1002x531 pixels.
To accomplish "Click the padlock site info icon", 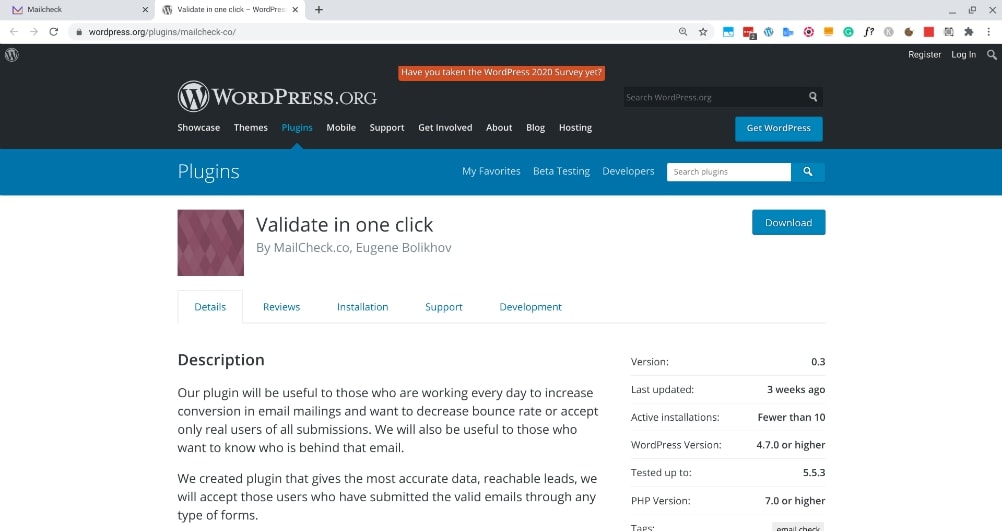I will click(79, 32).
